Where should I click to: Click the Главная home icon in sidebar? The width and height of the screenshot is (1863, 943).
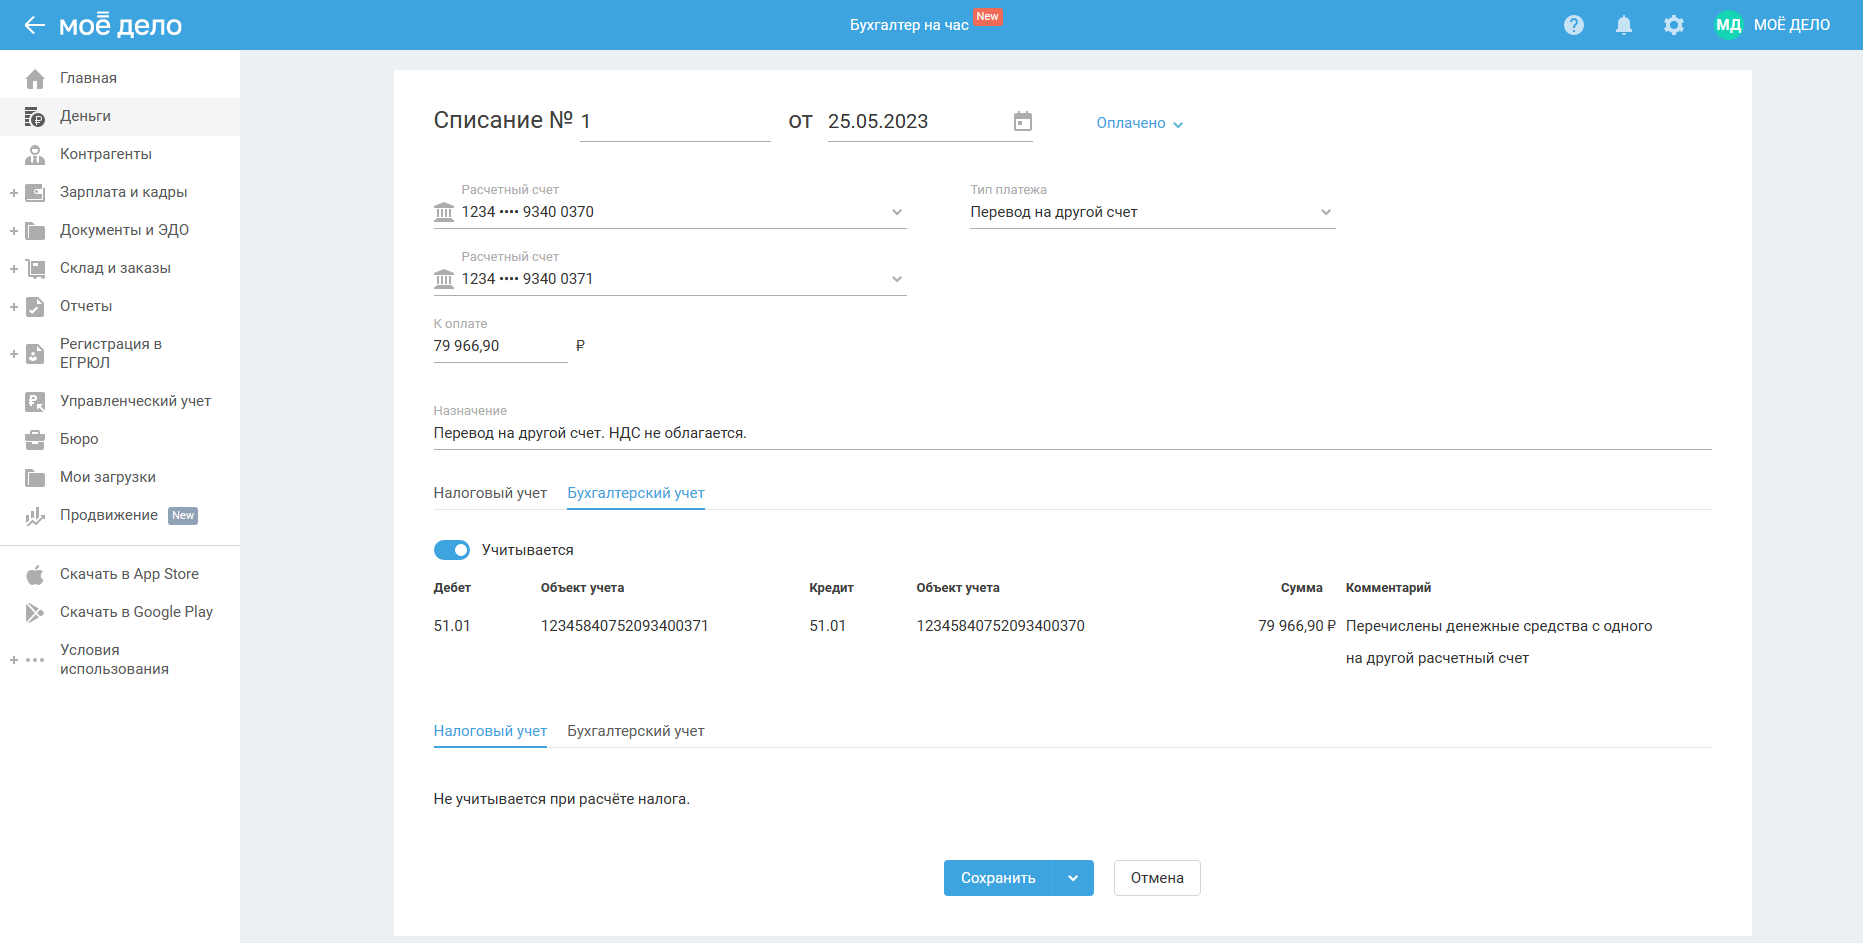[x=35, y=78]
